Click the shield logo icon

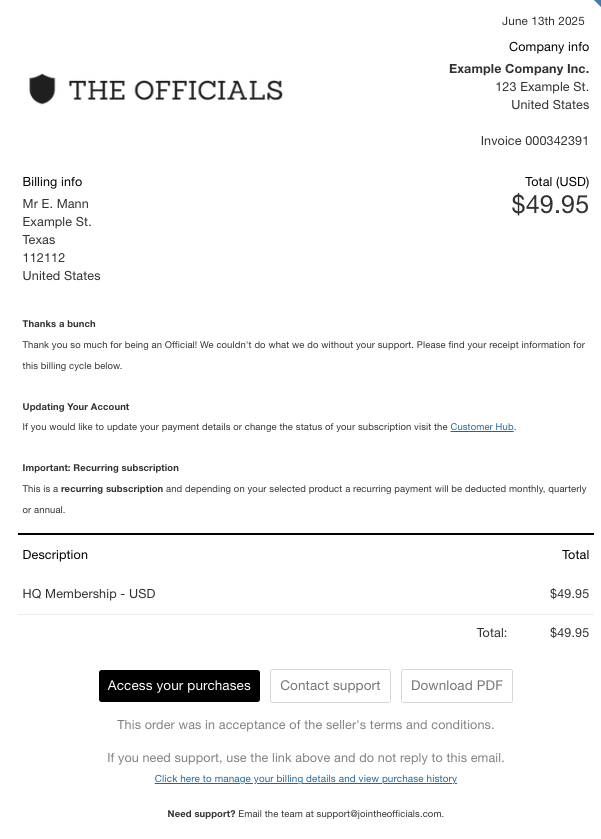point(42,89)
